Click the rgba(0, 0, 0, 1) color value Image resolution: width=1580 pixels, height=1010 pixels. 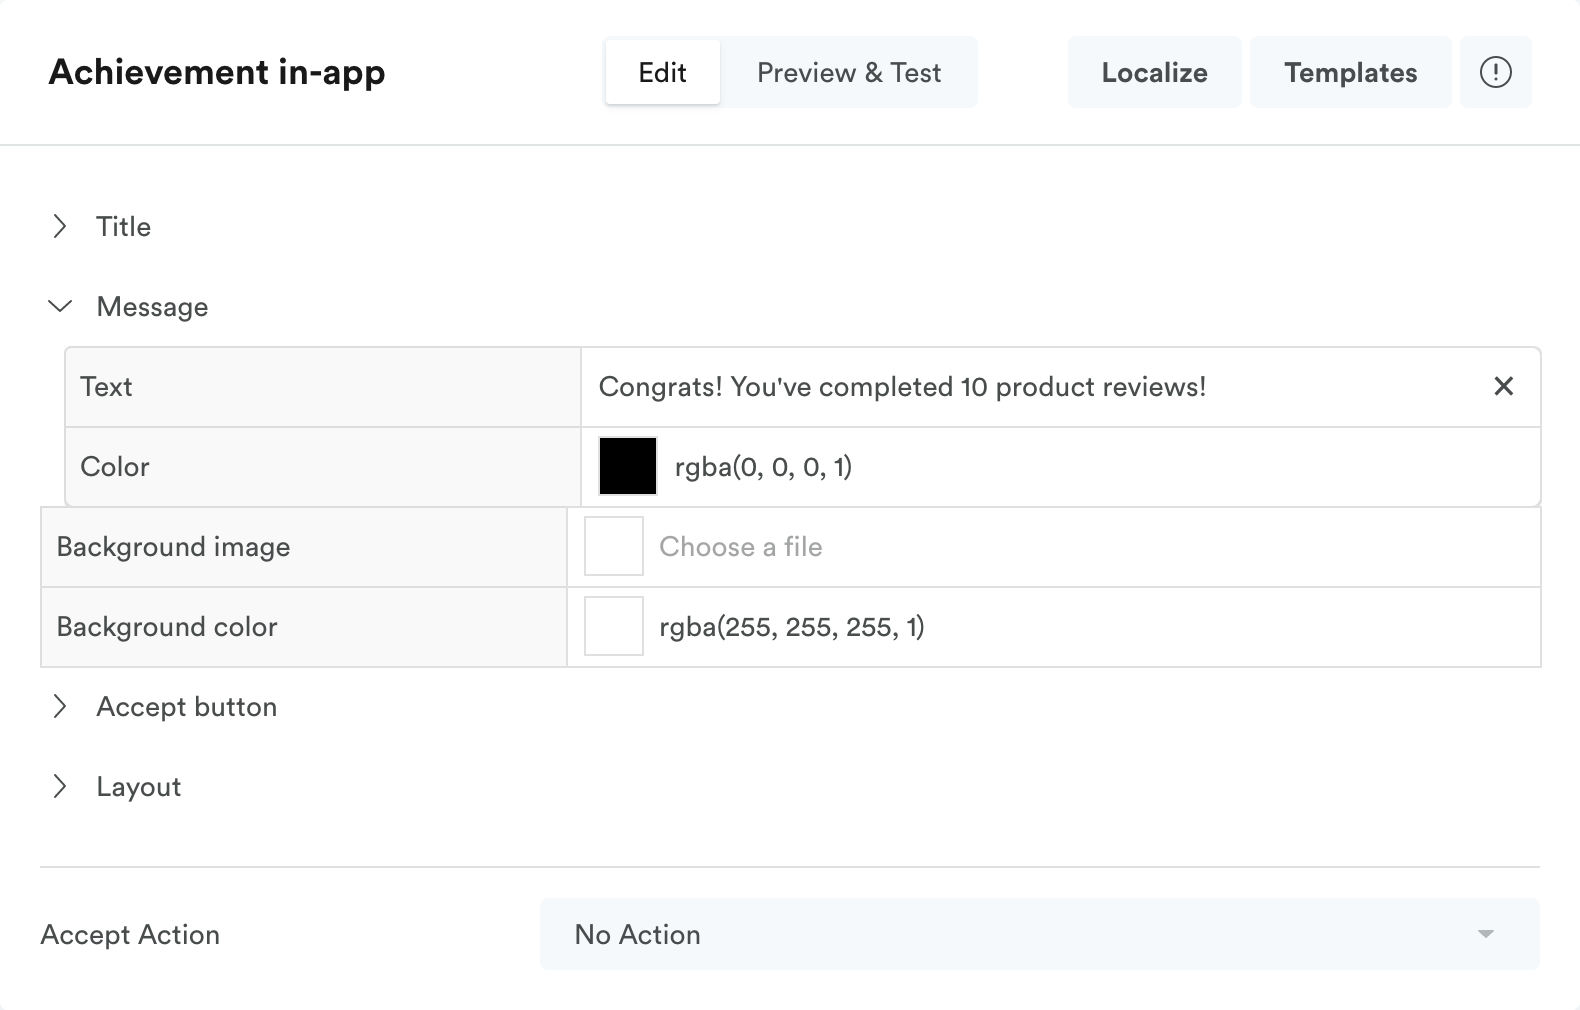pyautogui.click(x=763, y=467)
